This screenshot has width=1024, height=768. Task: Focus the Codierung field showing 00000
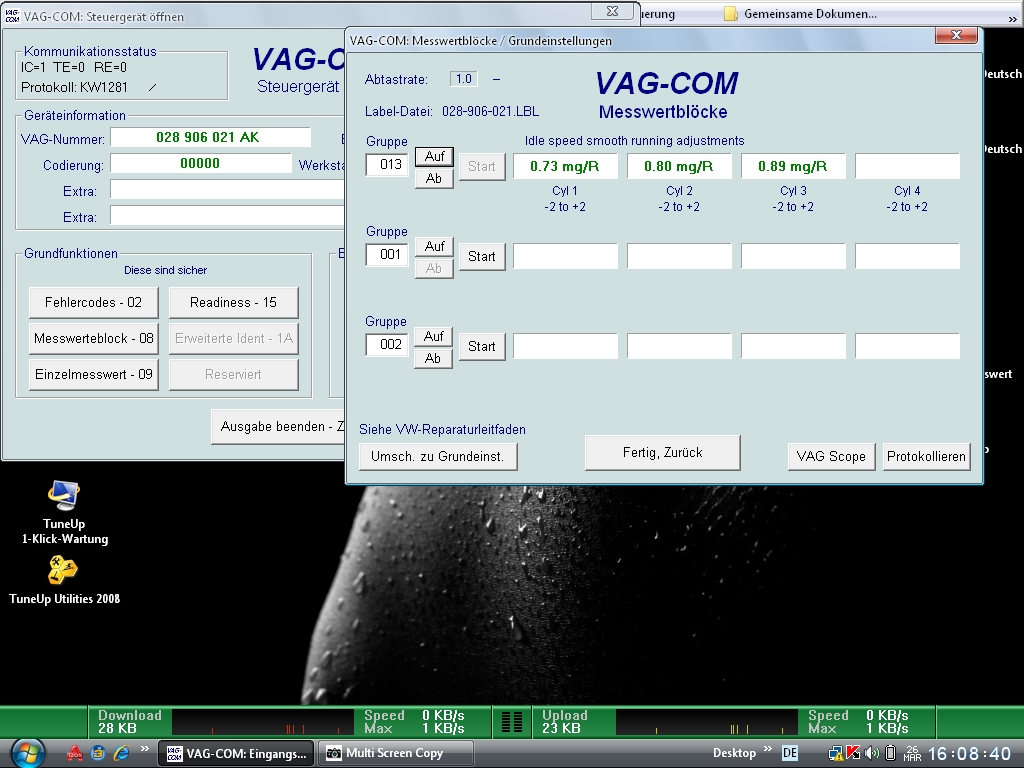(200, 163)
